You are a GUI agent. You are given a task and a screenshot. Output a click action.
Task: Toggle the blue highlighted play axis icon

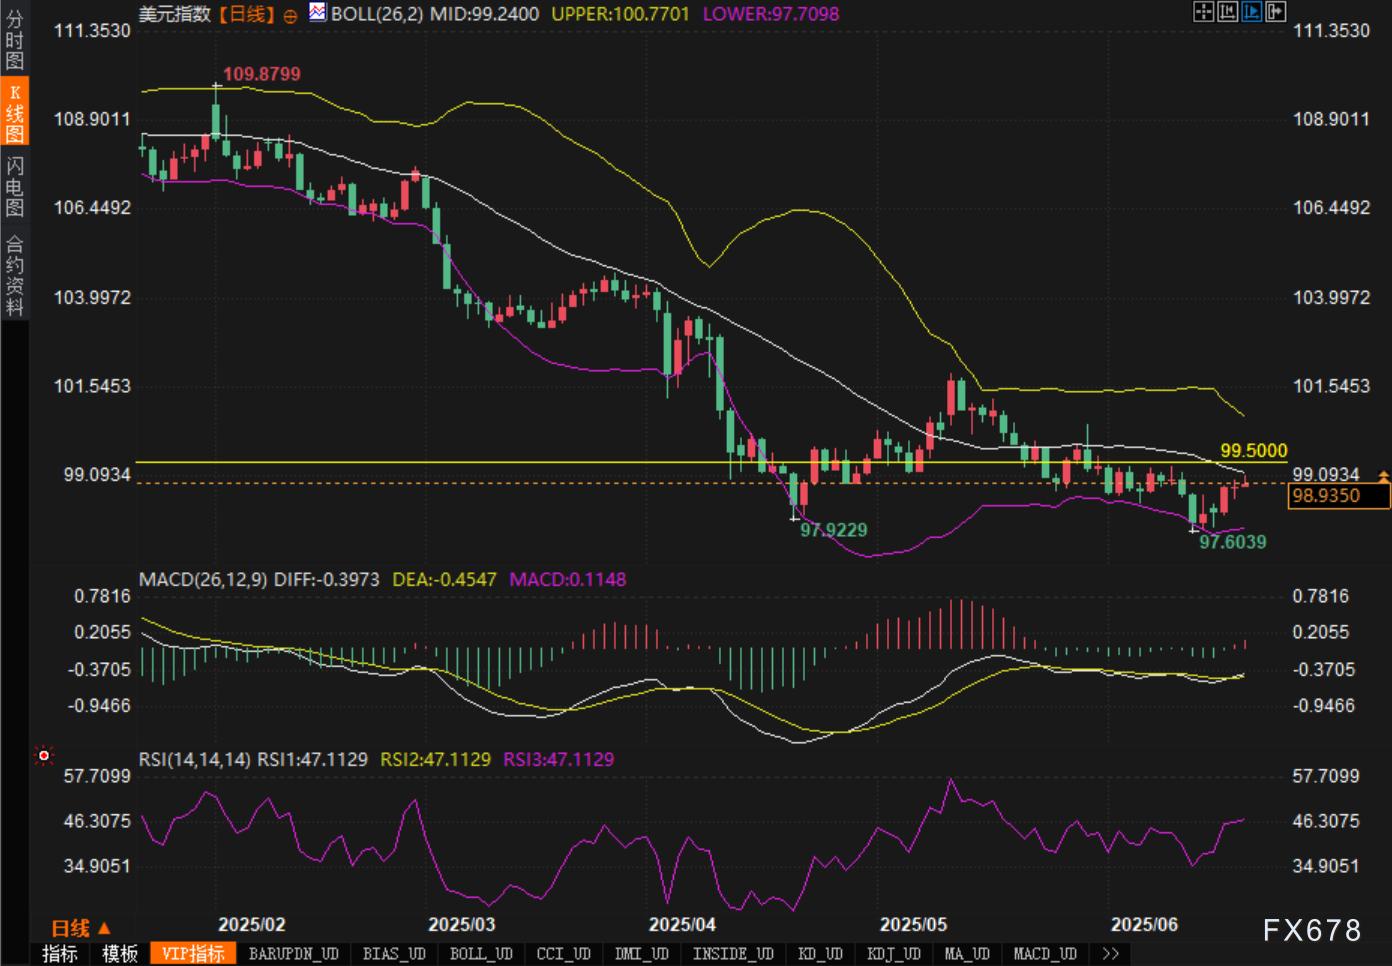(1251, 12)
